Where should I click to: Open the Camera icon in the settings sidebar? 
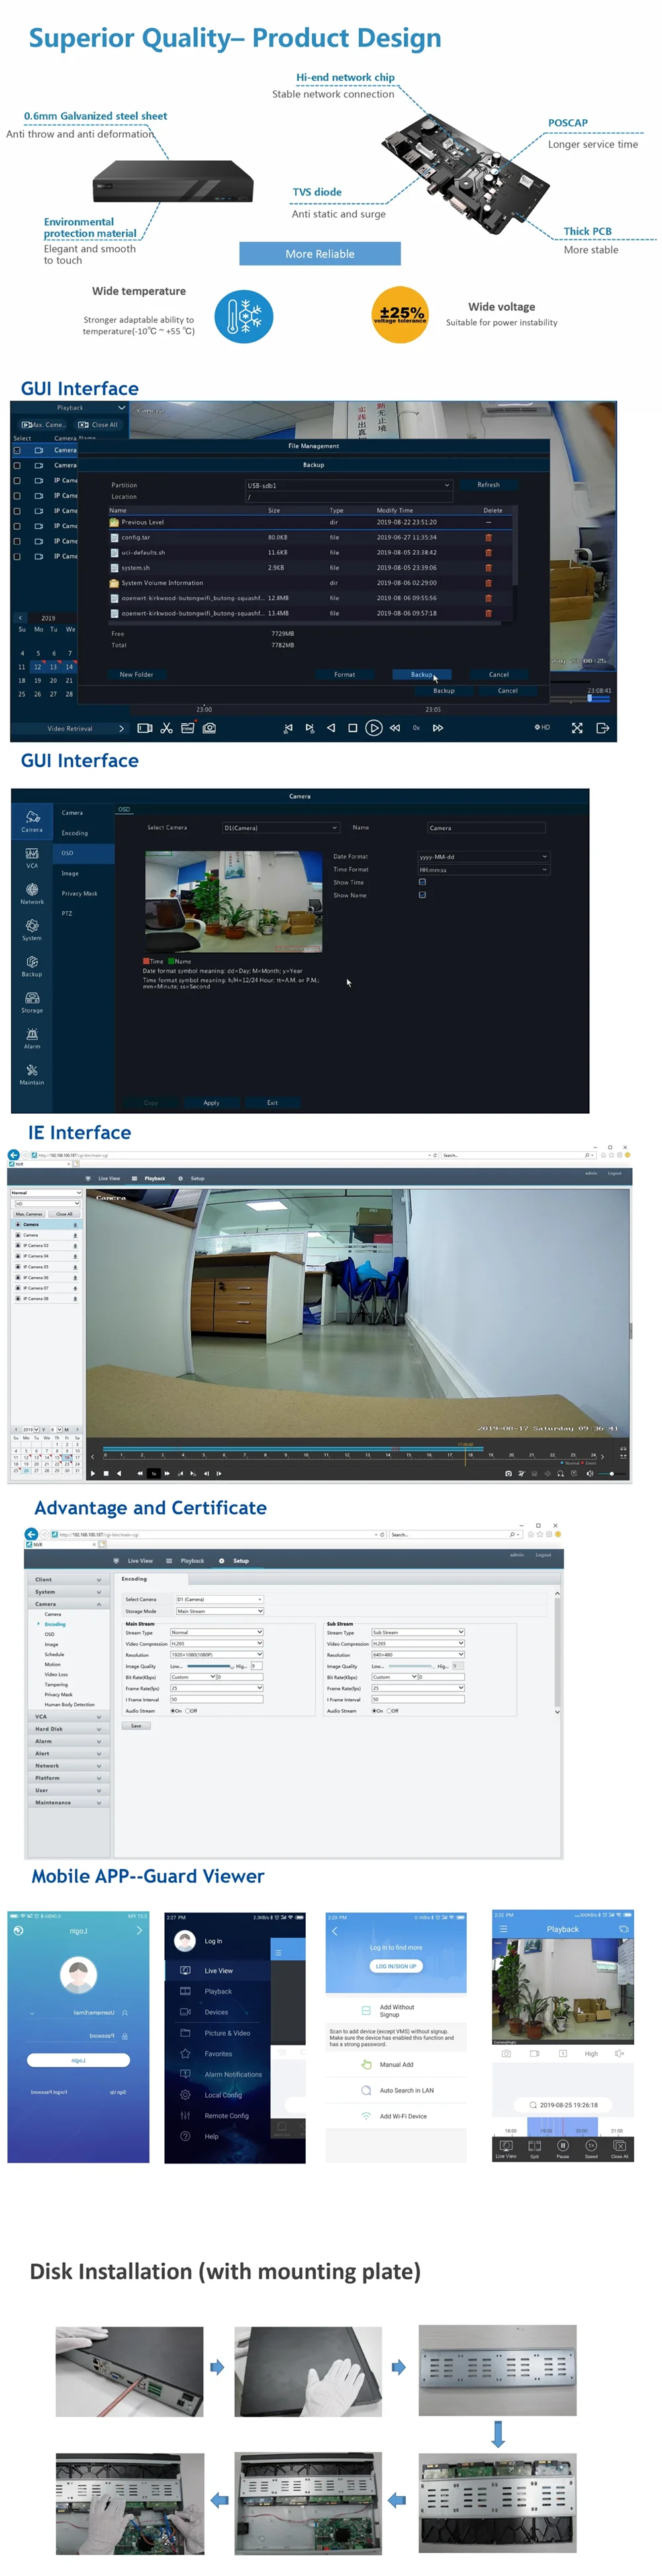32,816
